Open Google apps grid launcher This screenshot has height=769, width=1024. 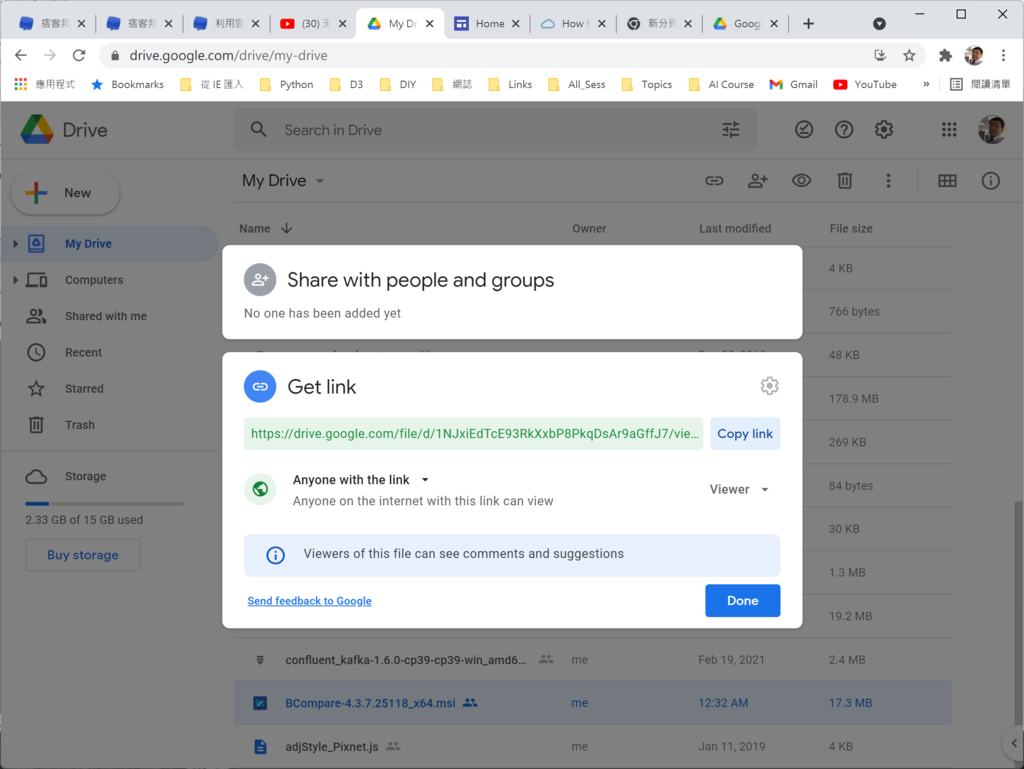coord(949,129)
